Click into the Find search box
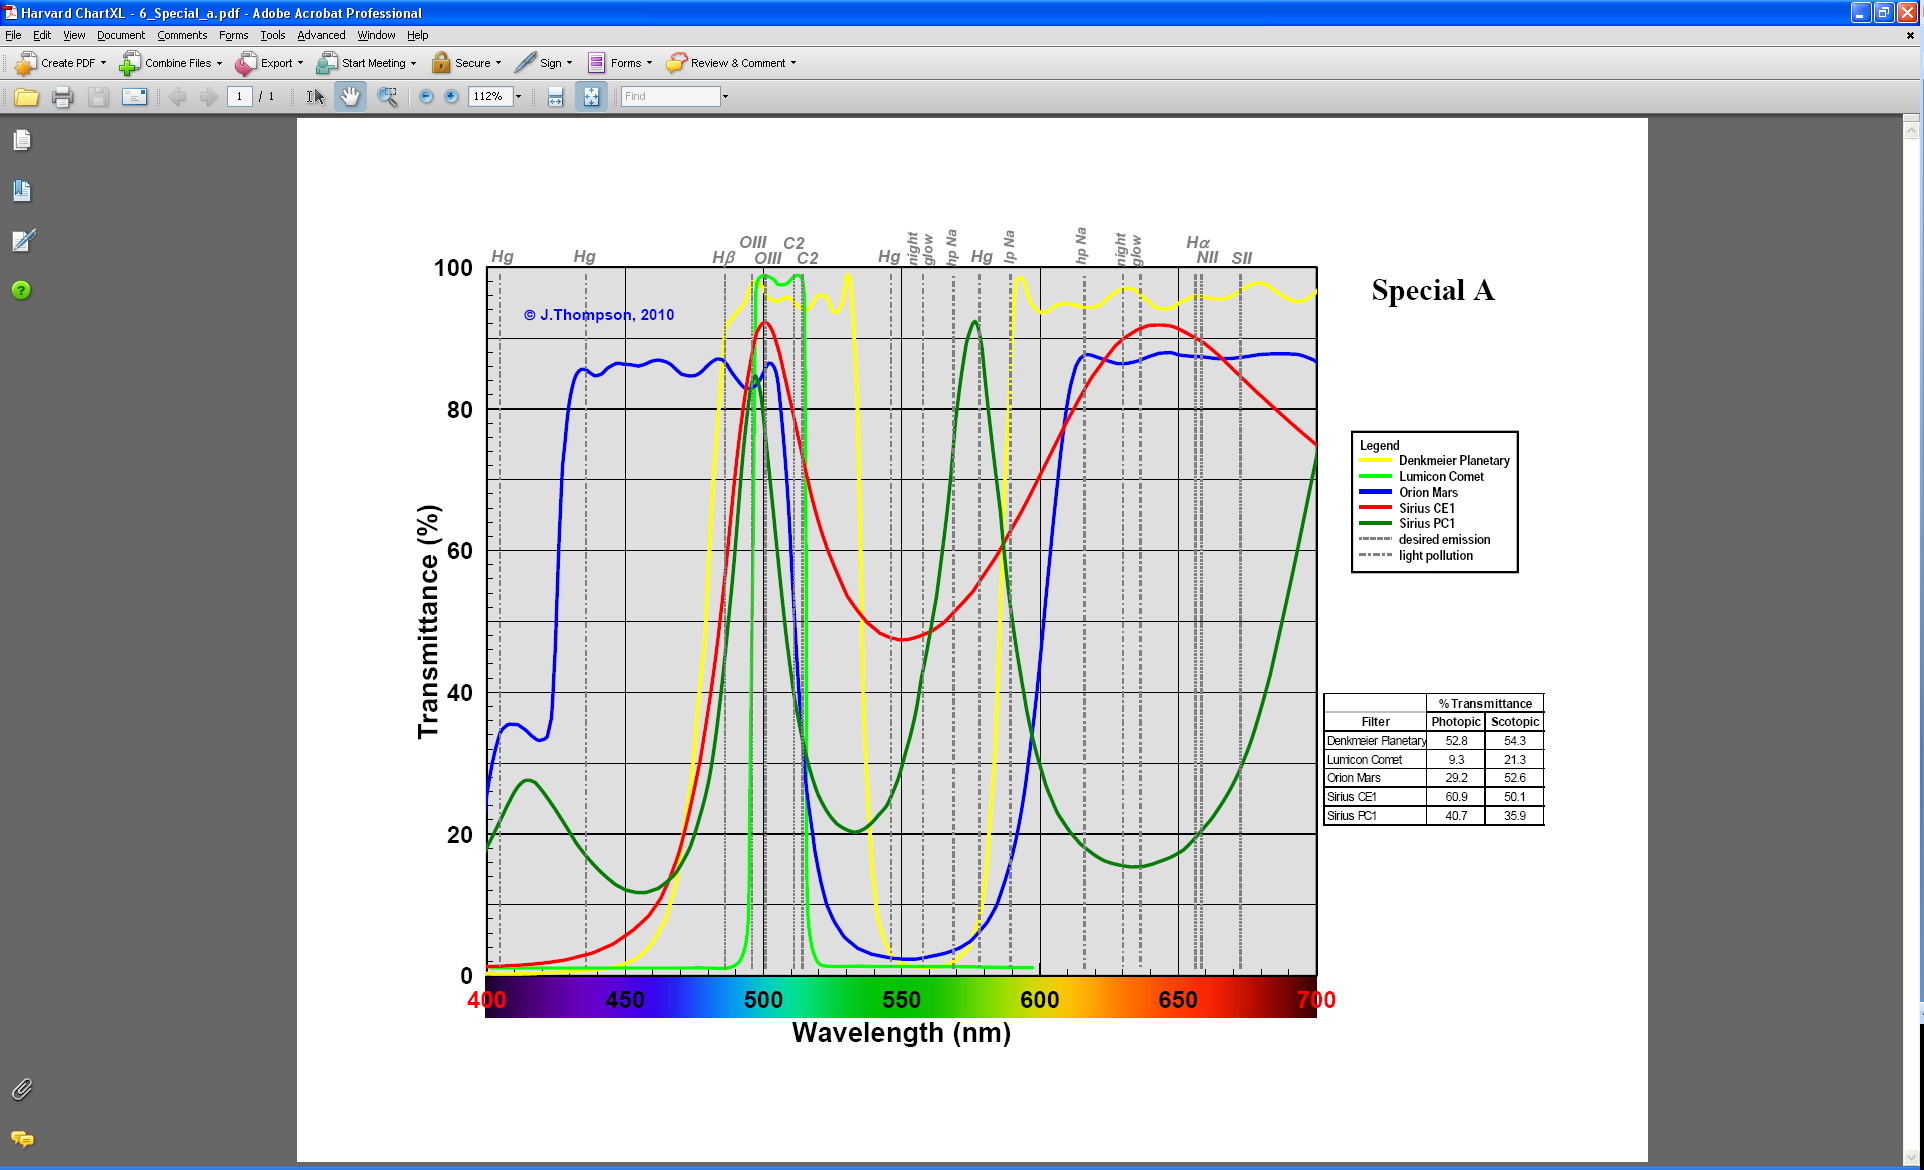Viewport: 1924px width, 1170px height. (670, 97)
